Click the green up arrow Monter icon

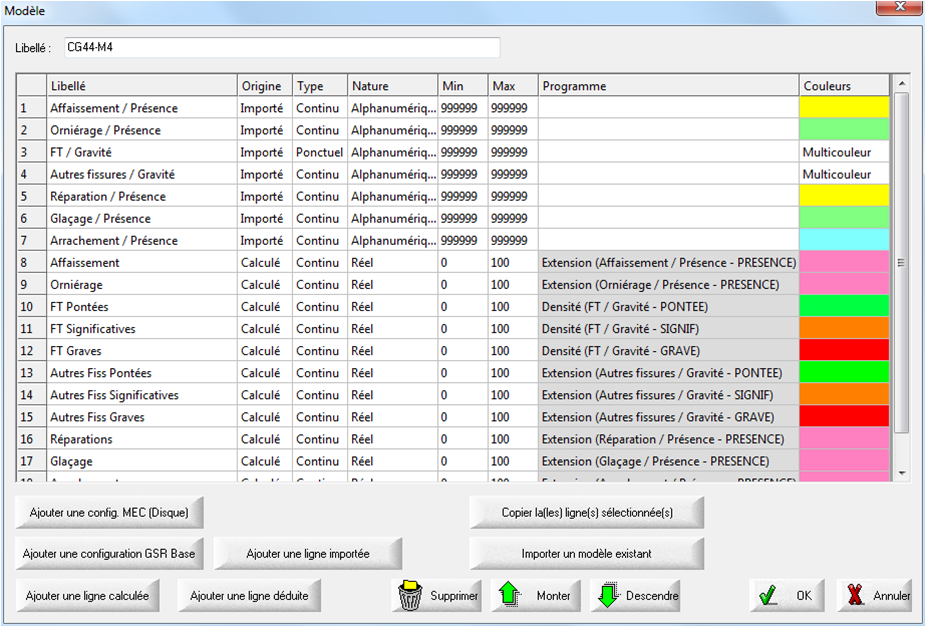click(x=511, y=595)
